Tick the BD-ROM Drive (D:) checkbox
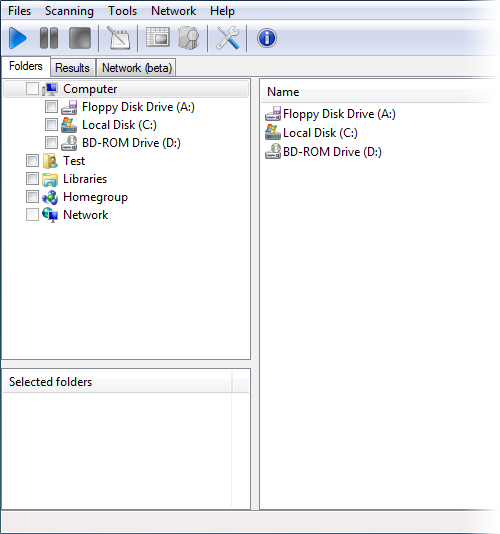The height and width of the screenshot is (534, 500). [x=51, y=143]
